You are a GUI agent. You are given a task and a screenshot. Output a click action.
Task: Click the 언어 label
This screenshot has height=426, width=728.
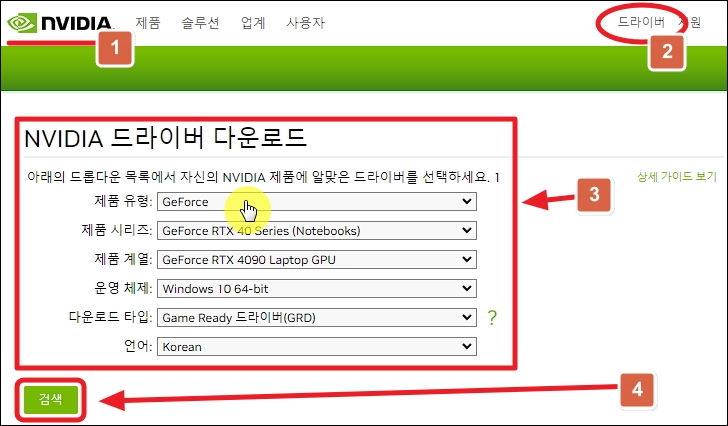point(138,346)
